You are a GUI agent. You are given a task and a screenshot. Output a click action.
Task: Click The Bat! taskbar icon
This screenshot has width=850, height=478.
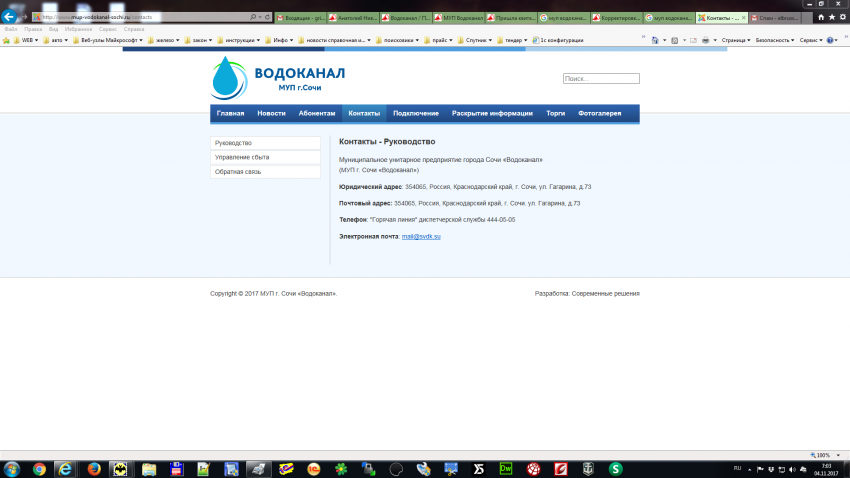click(x=121, y=468)
